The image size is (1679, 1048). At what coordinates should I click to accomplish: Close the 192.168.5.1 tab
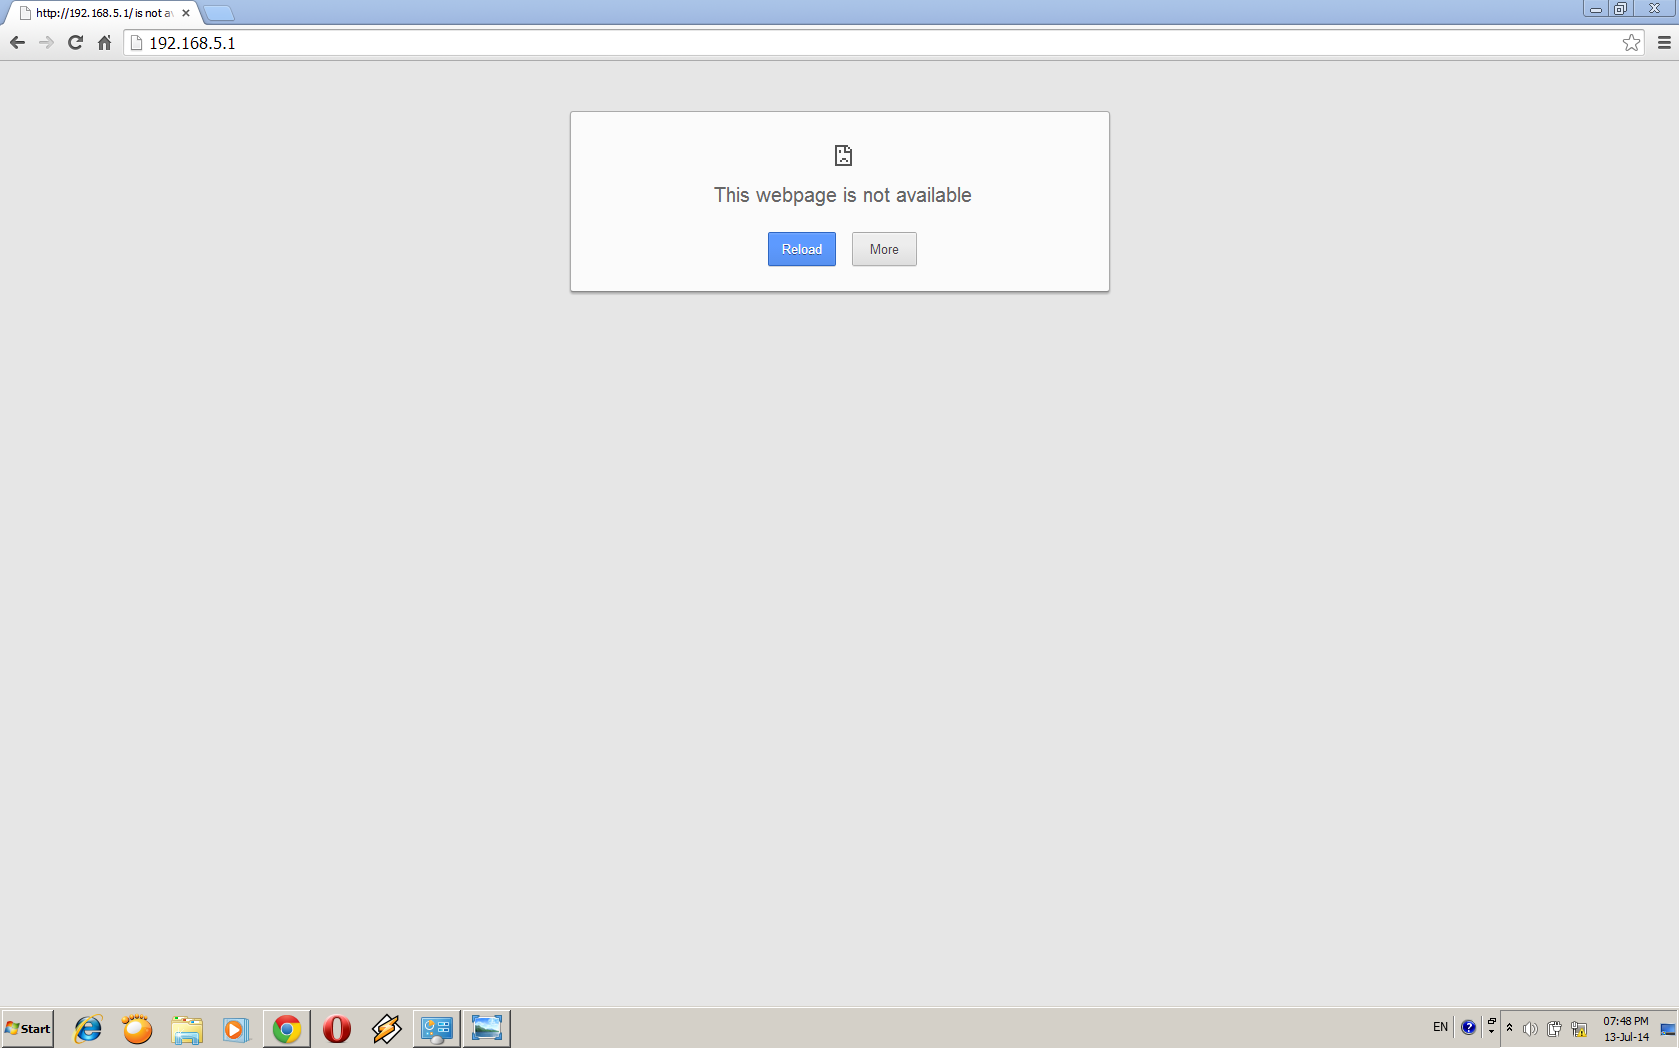coord(186,13)
